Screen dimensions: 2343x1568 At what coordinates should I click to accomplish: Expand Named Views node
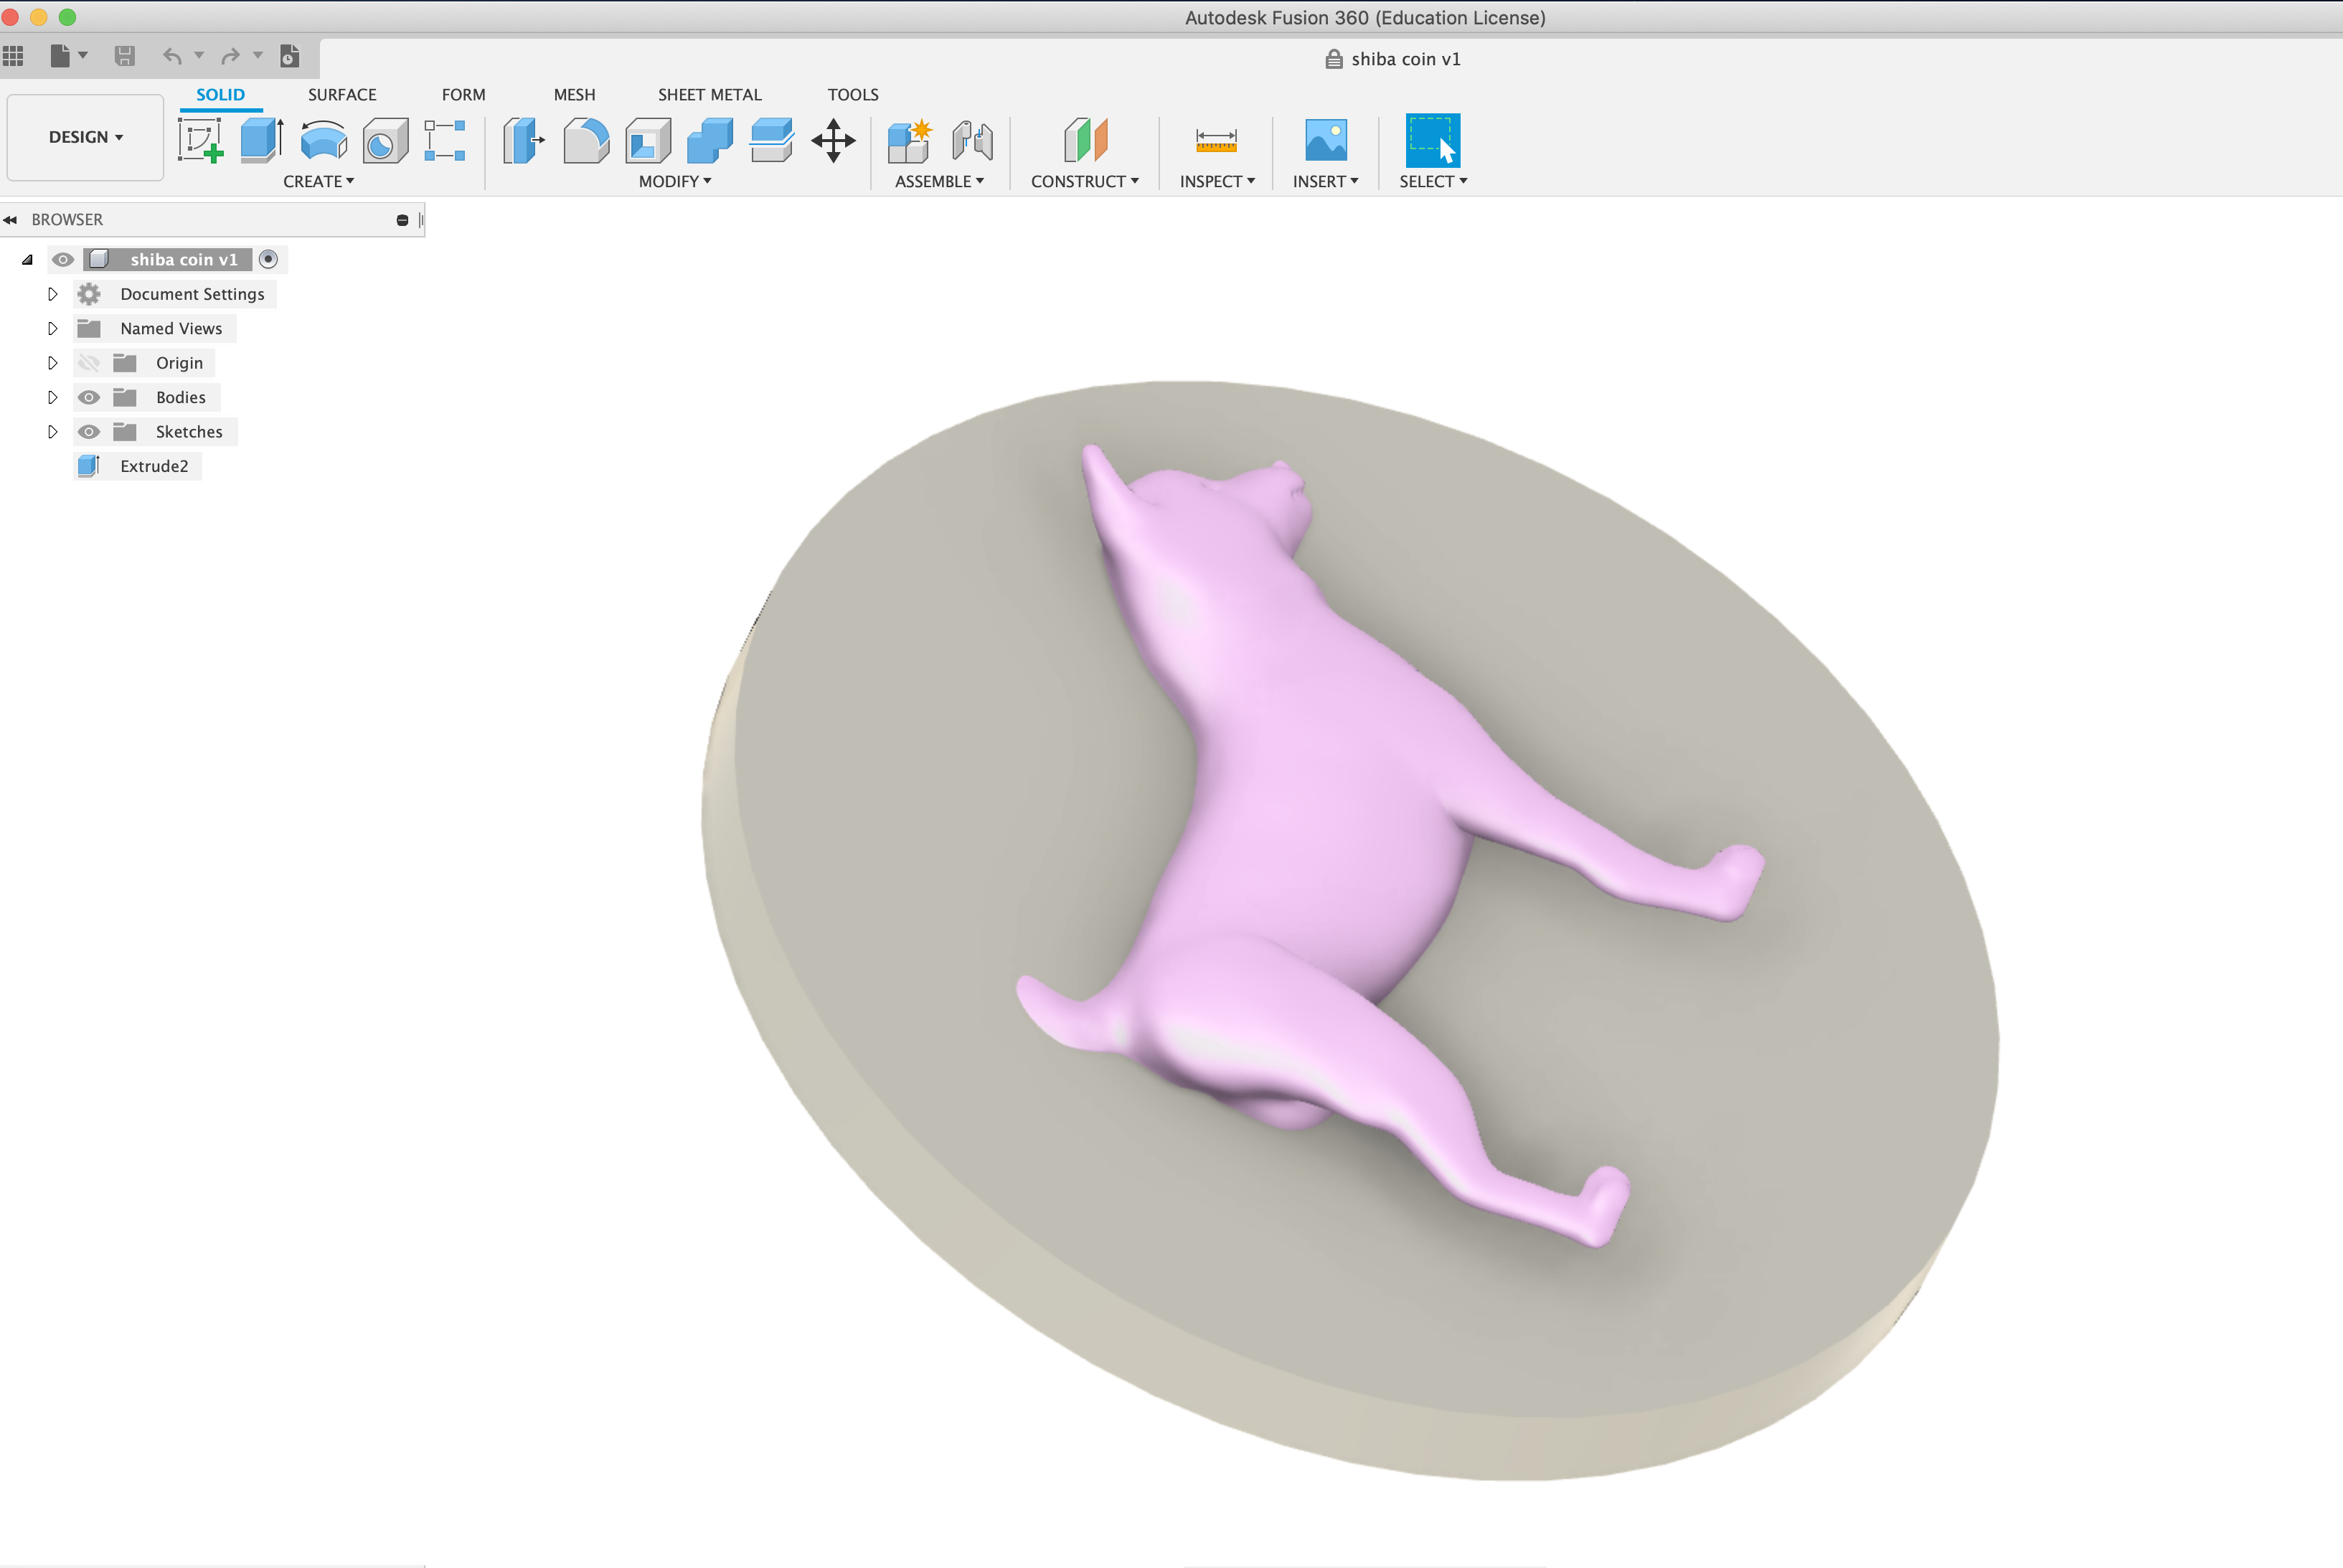pyautogui.click(x=53, y=329)
